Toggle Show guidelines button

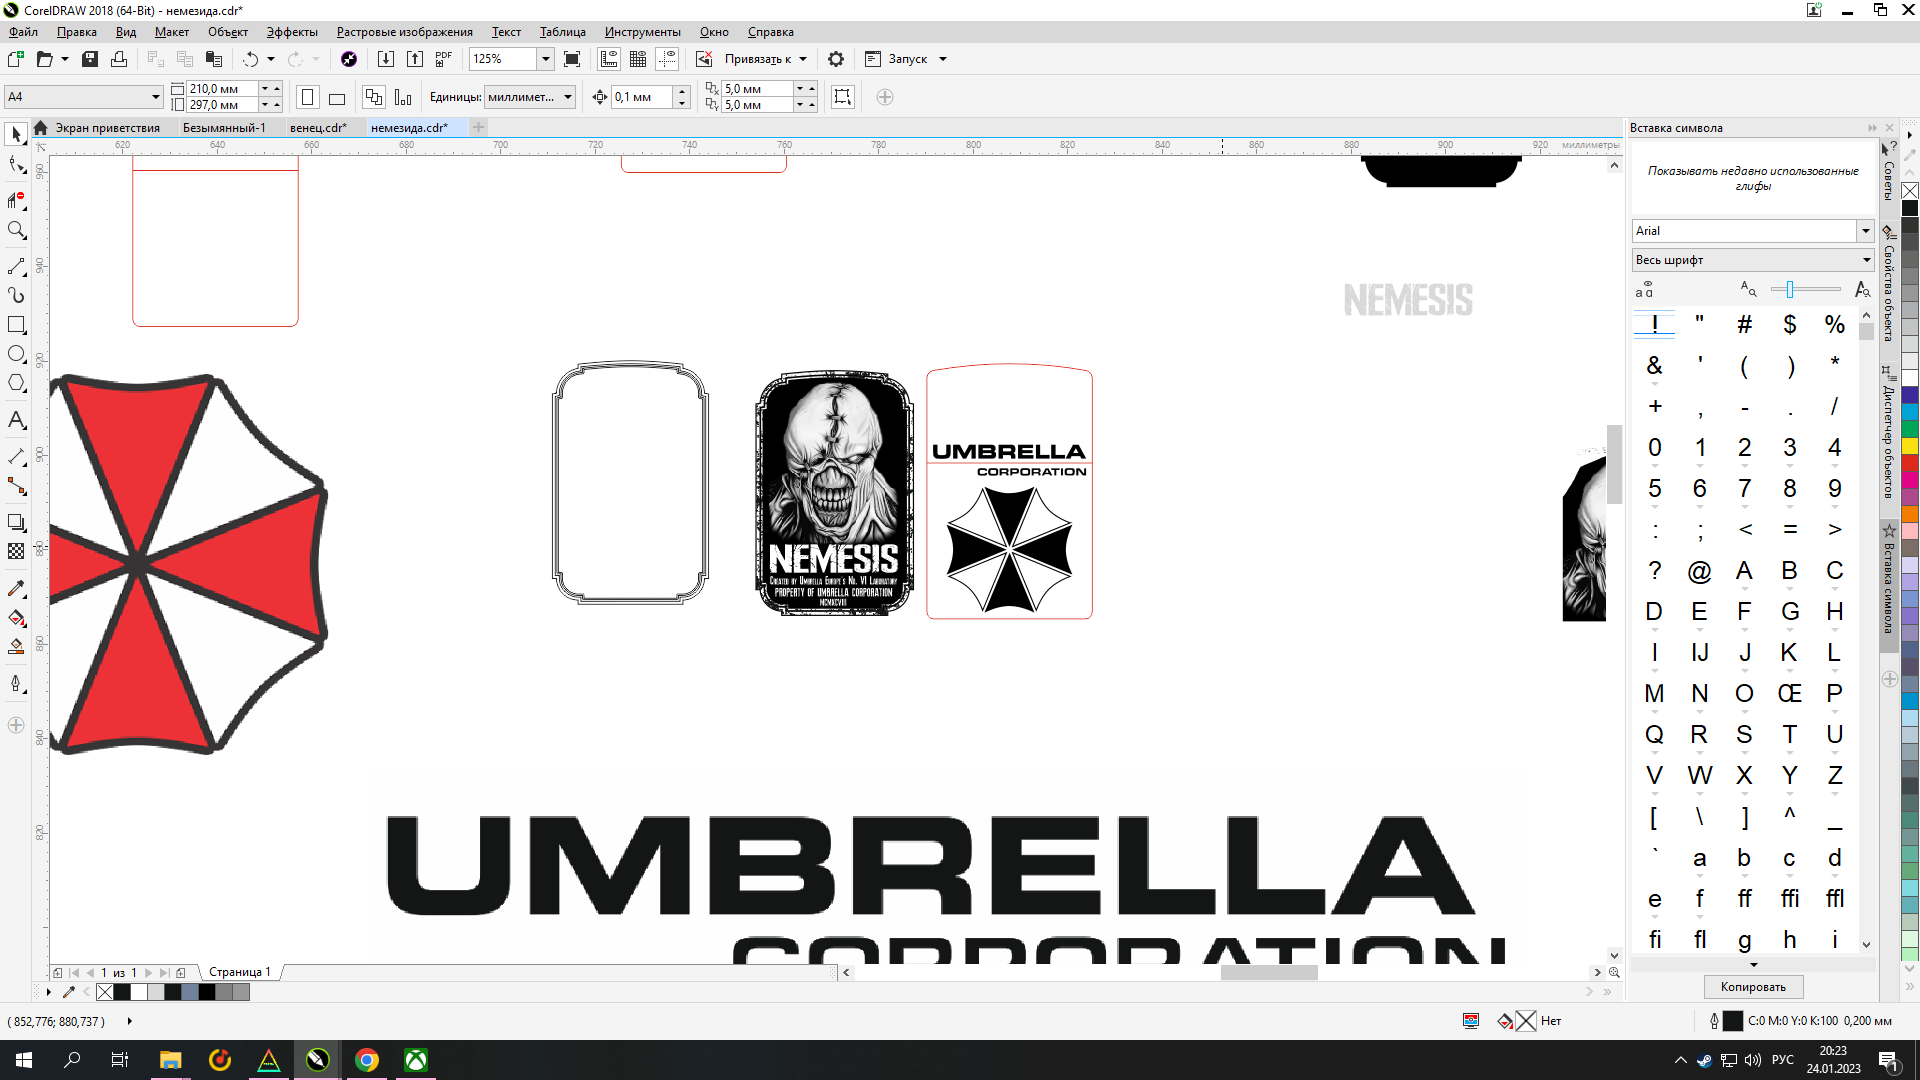(x=667, y=59)
